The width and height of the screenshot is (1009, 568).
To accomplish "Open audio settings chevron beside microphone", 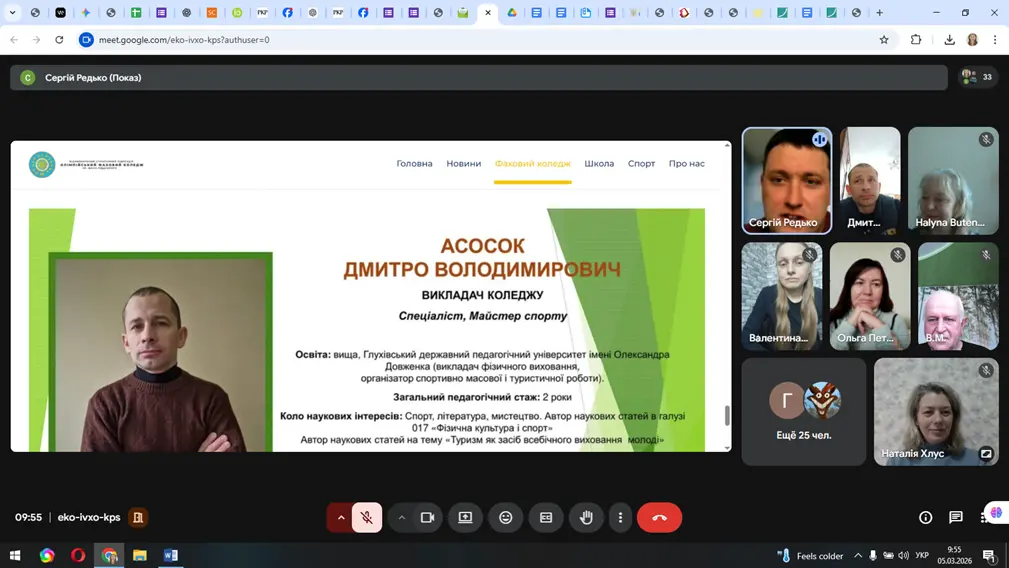I will pos(341,517).
